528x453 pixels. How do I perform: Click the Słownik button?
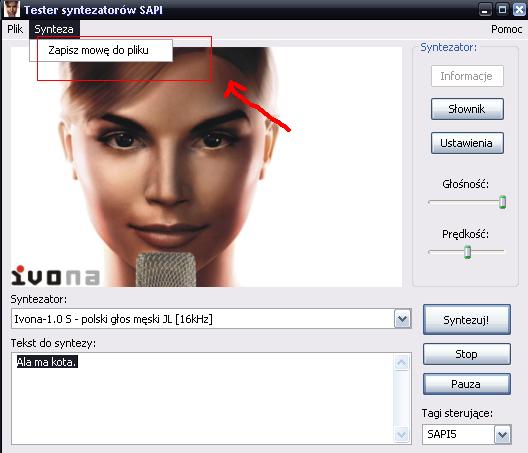coord(467,109)
